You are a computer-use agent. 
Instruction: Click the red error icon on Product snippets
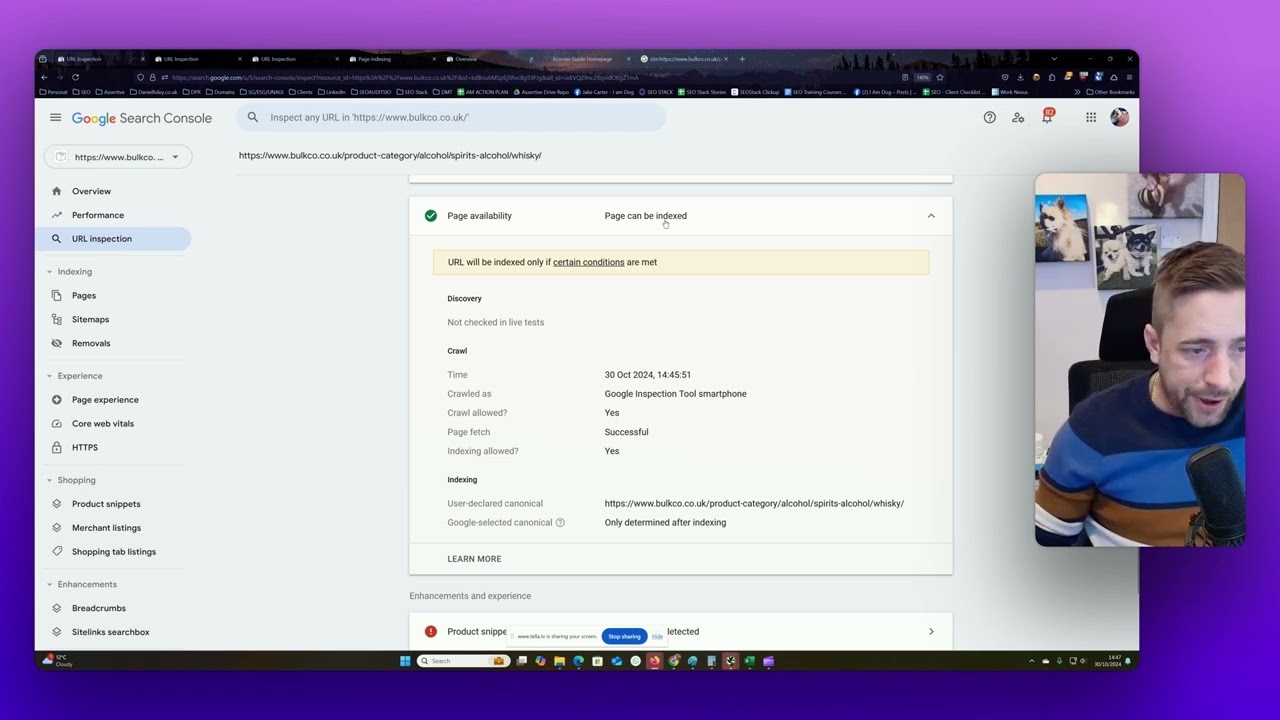point(431,631)
